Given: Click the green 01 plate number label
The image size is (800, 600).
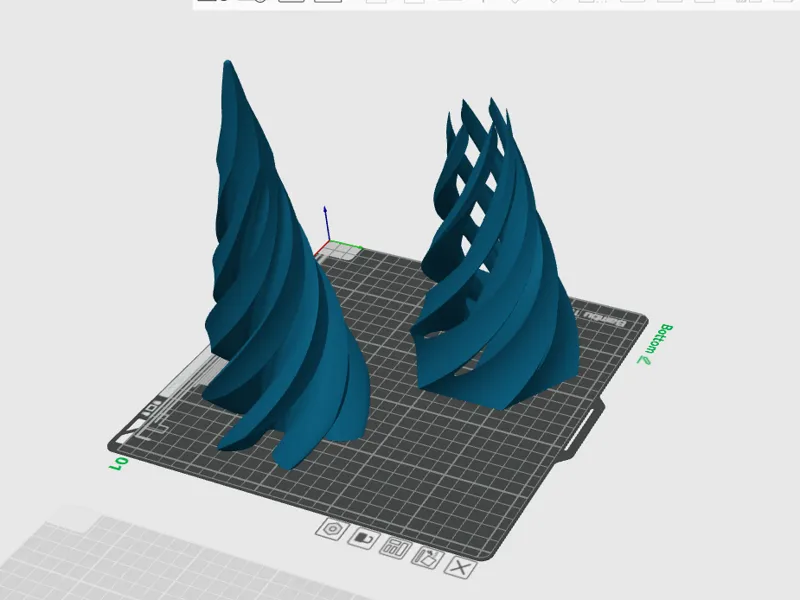Looking at the screenshot, I should coord(118,464).
